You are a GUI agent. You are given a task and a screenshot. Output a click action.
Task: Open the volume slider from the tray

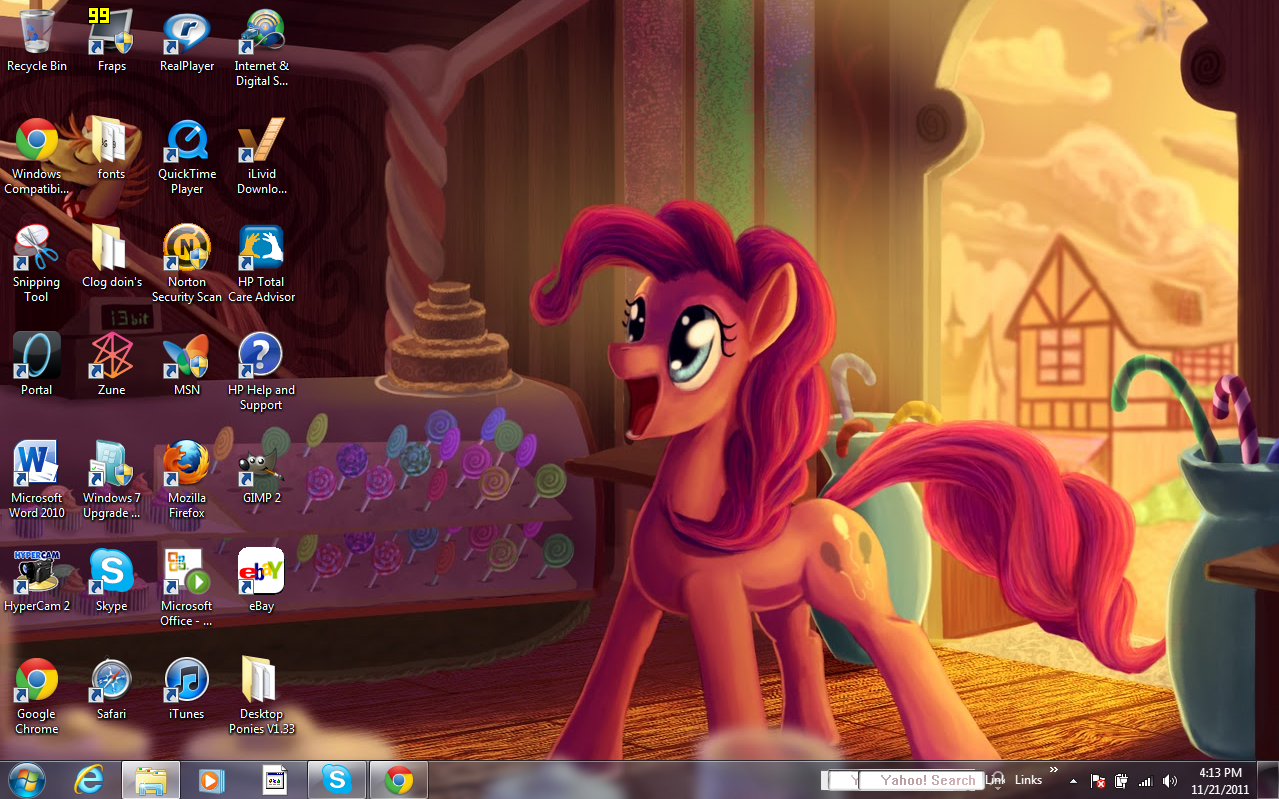pyautogui.click(x=1169, y=781)
